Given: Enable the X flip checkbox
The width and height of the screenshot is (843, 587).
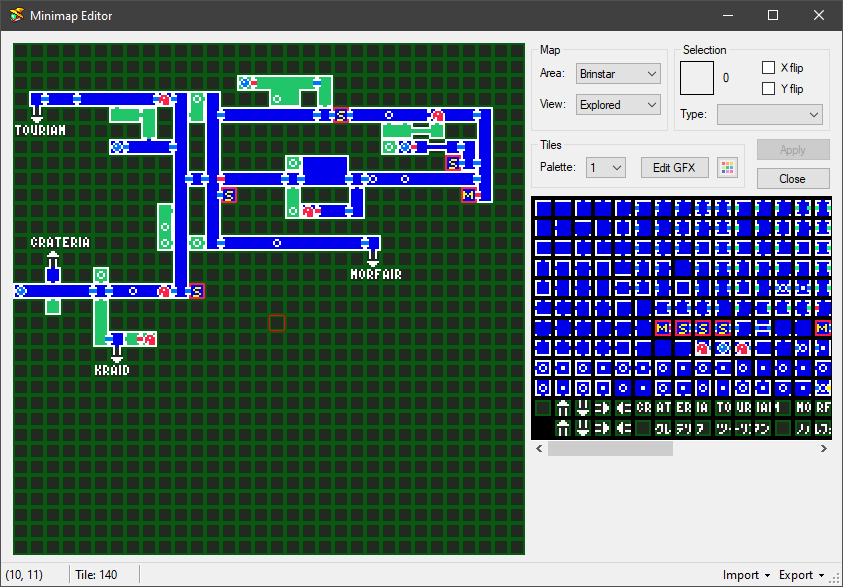Looking at the screenshot, I should pyautogui.click(x=768, y=68).
